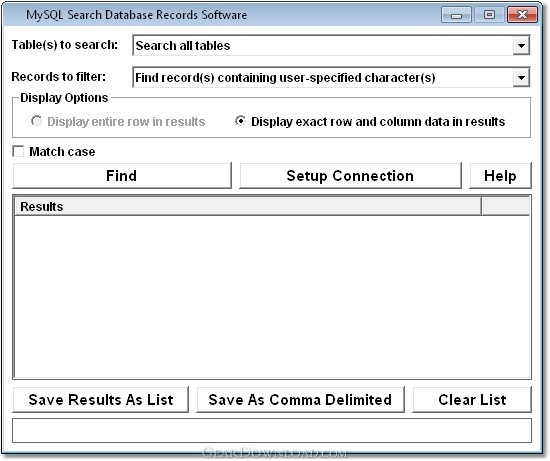Select Display entire row in results radio

pyautogui.click(x=36, y=121)
